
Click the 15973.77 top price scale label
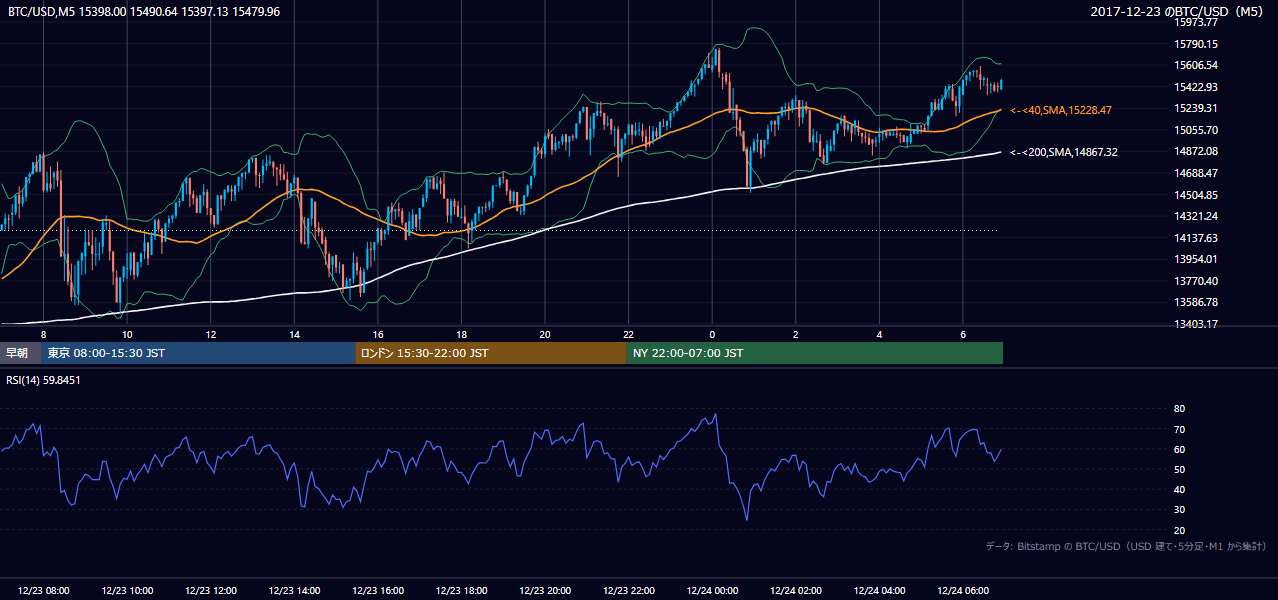pyautogui.click(x=1195, y=22)
